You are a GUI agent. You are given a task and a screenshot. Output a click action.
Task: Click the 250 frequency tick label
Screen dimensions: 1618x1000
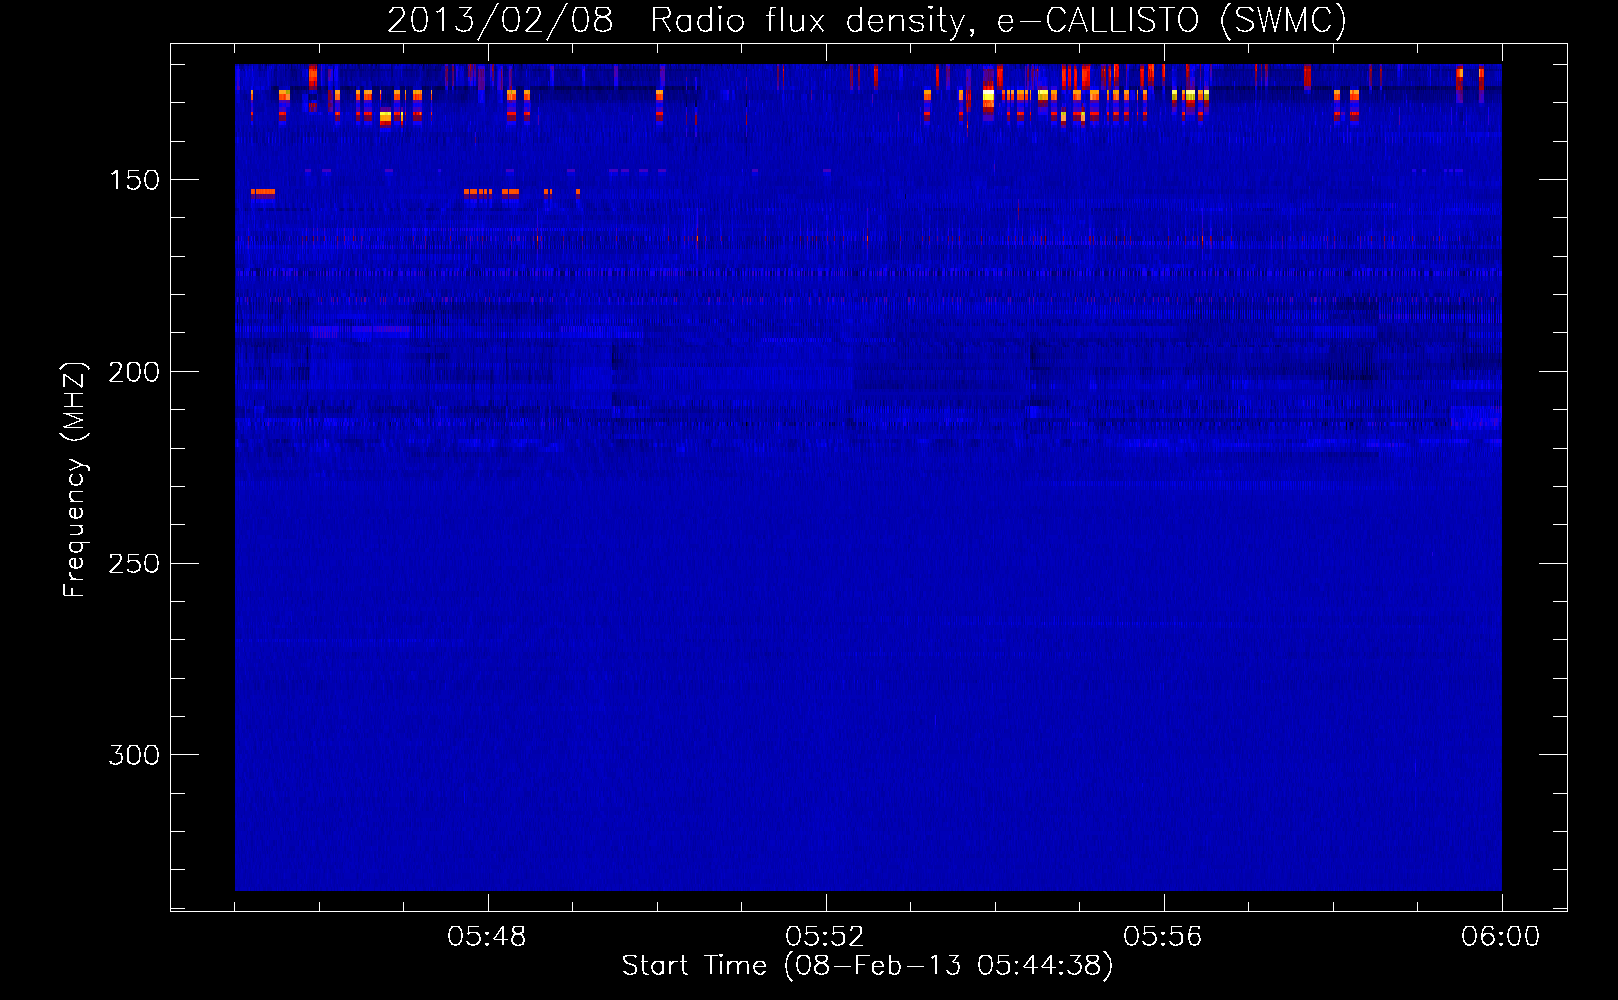pos(134,564)
